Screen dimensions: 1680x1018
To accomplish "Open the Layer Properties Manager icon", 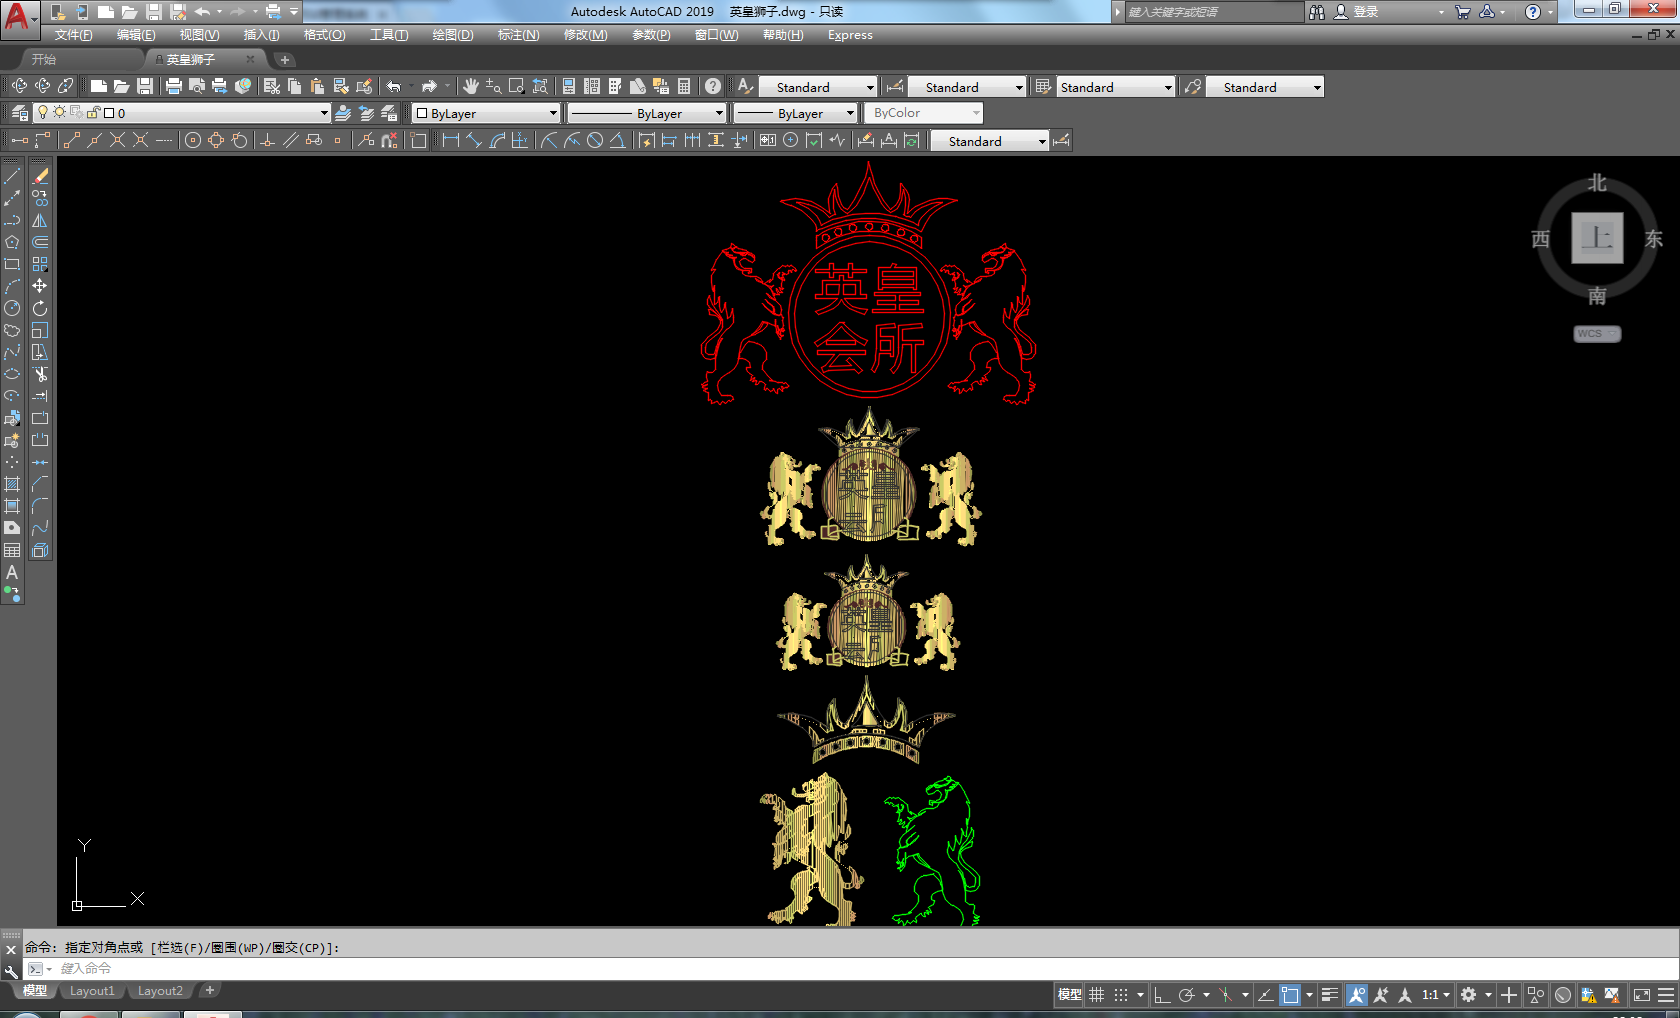I will [x=19, y=113].
